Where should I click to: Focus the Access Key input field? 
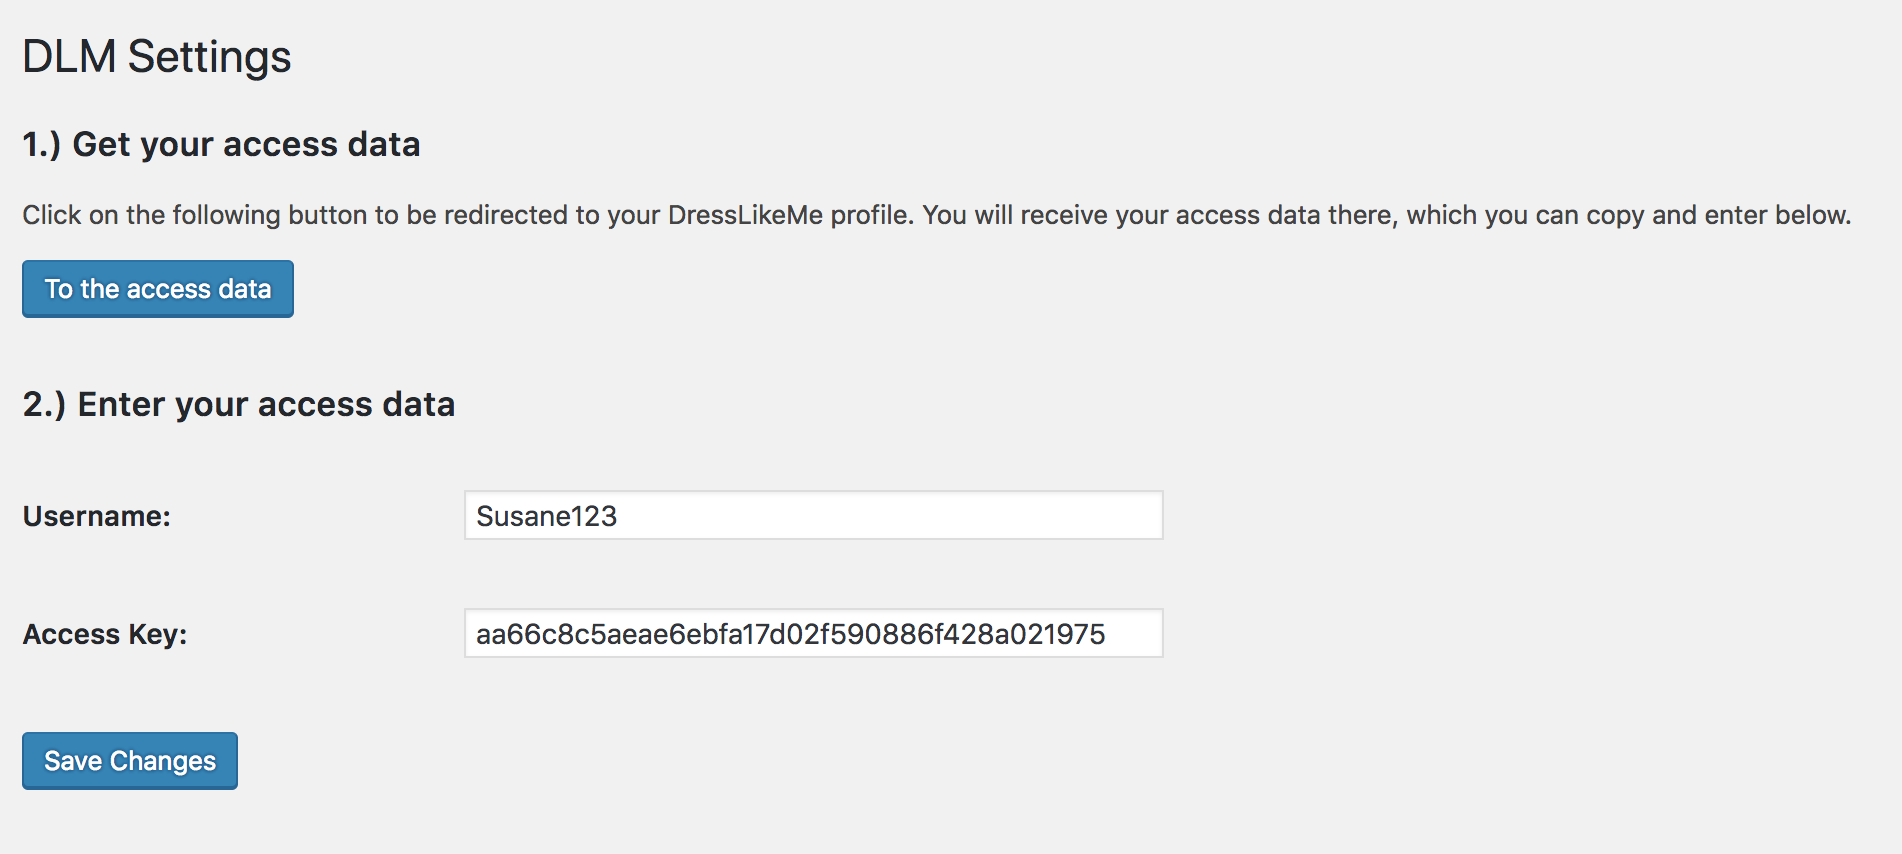coord(814,633)
